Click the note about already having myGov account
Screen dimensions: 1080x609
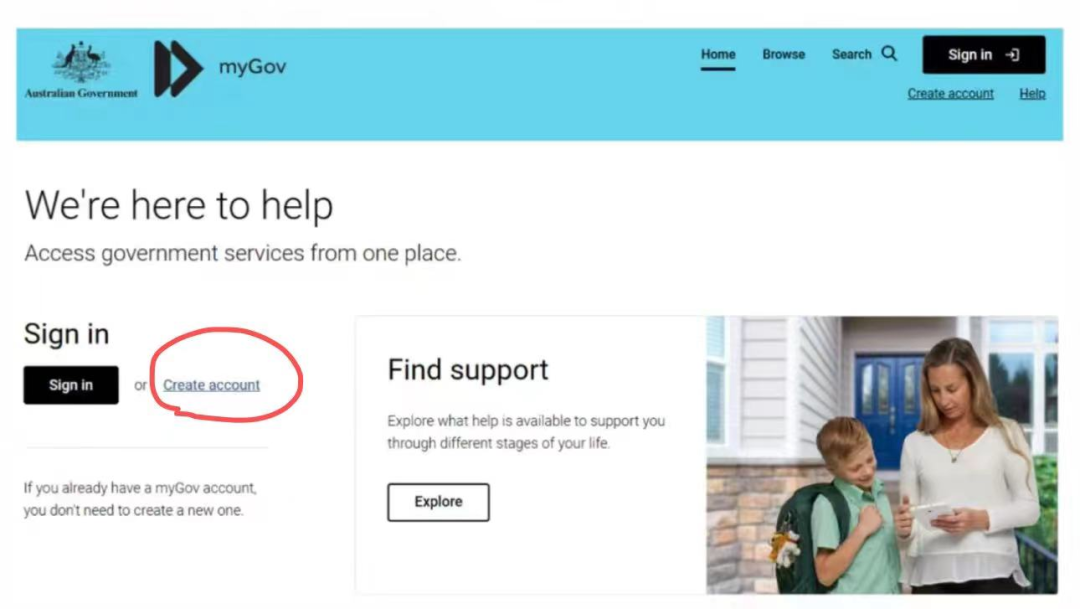[140, 499]
